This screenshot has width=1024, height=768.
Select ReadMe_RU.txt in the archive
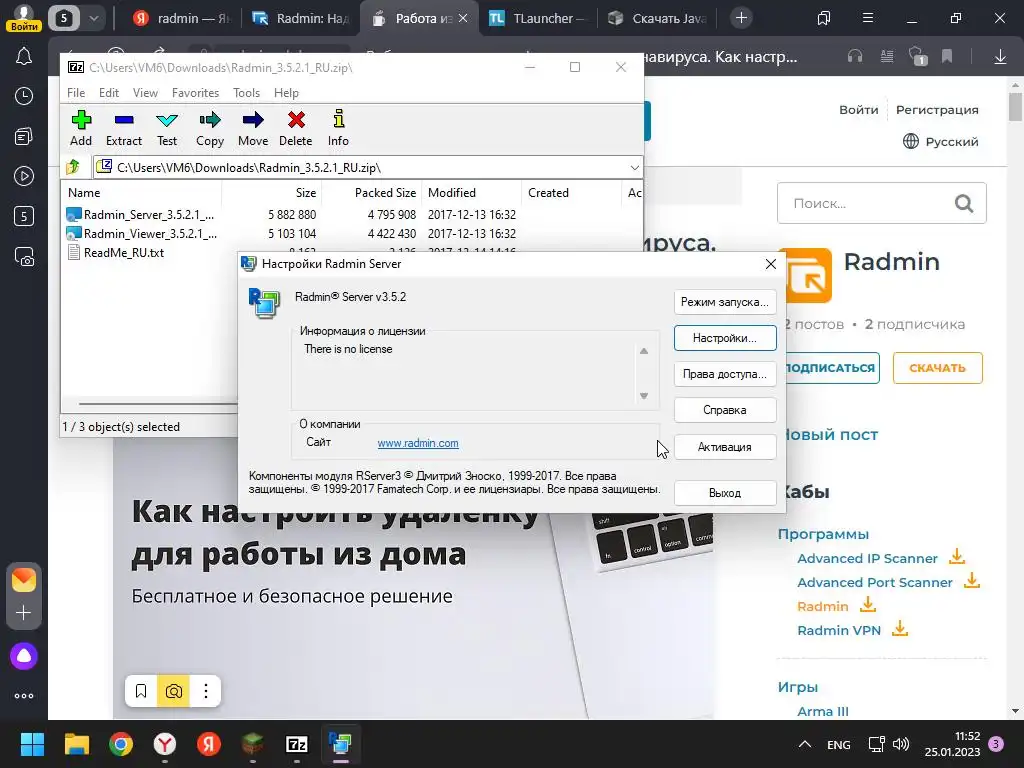(x=123, y=253)
